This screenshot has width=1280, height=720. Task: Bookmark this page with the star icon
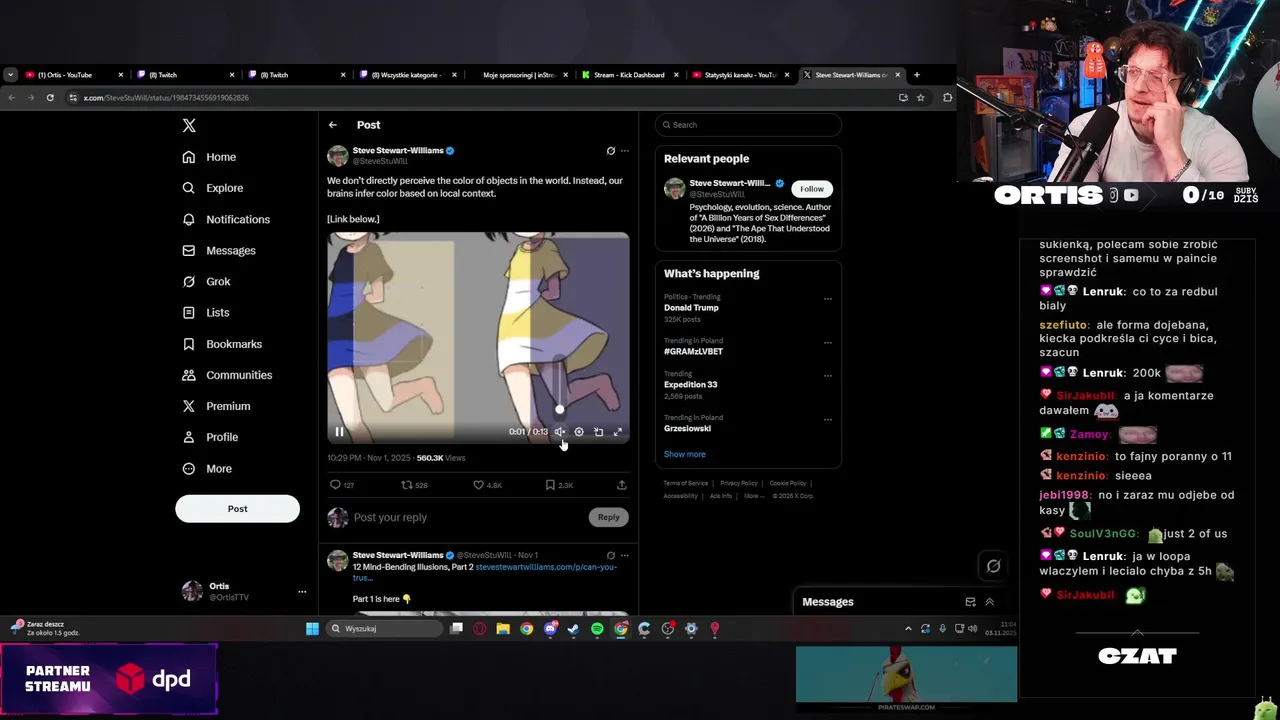921,98
